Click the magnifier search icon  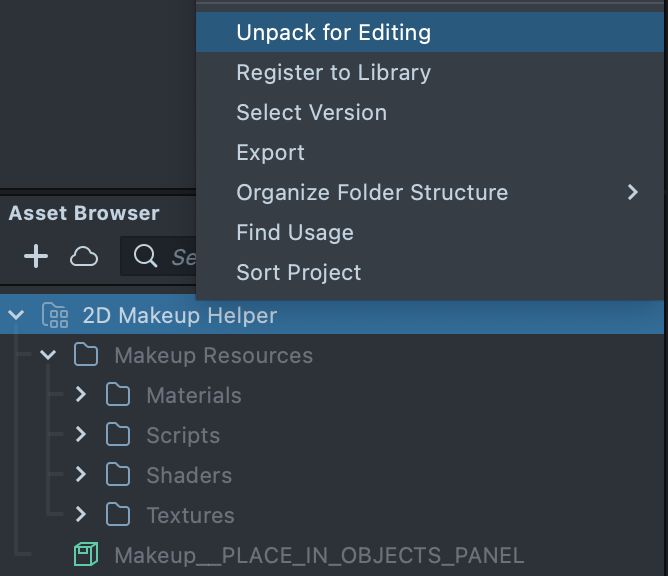coord(145,257)
